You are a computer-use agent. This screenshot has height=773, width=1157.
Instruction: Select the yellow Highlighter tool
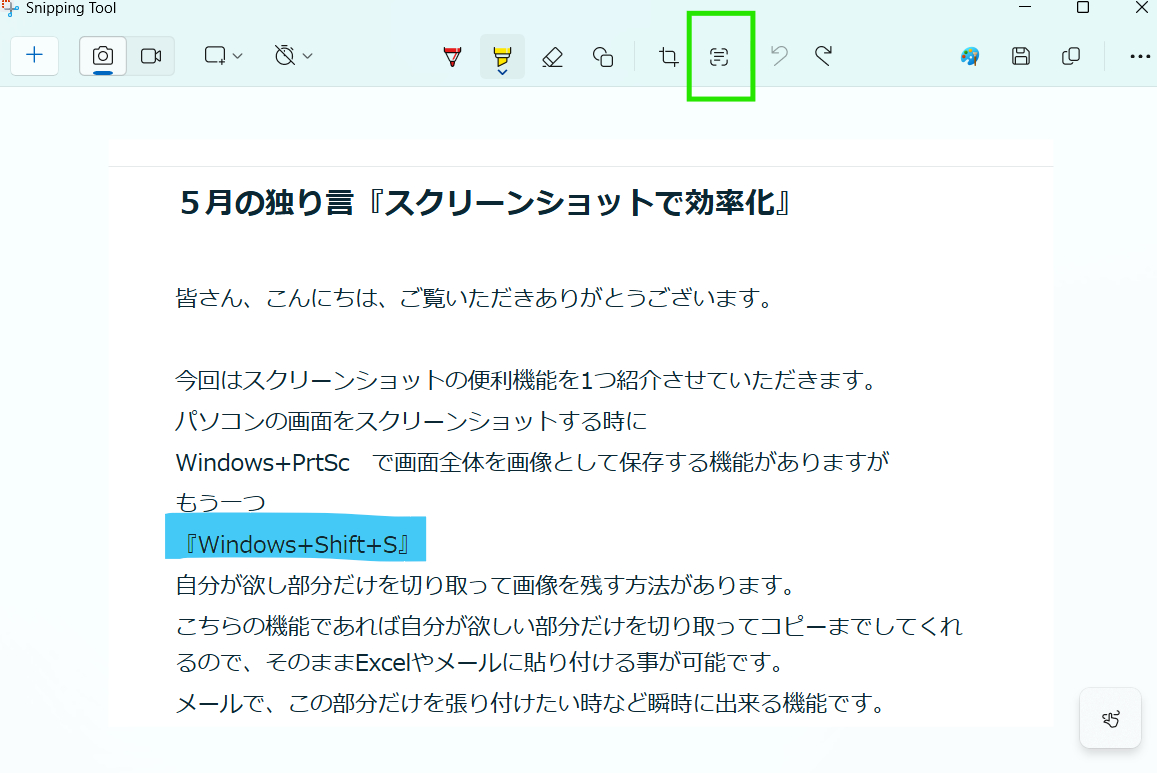pyautogui.click(x=502, y=55)
